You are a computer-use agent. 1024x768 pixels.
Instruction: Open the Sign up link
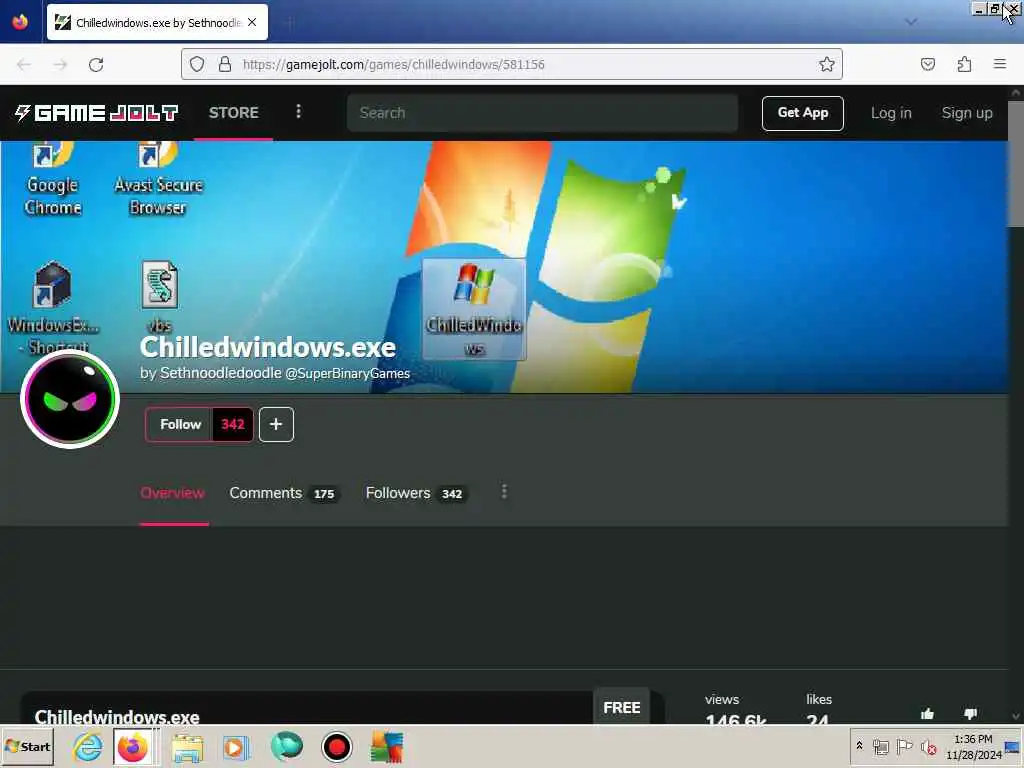pyautogui.click(x=967, y=113)
